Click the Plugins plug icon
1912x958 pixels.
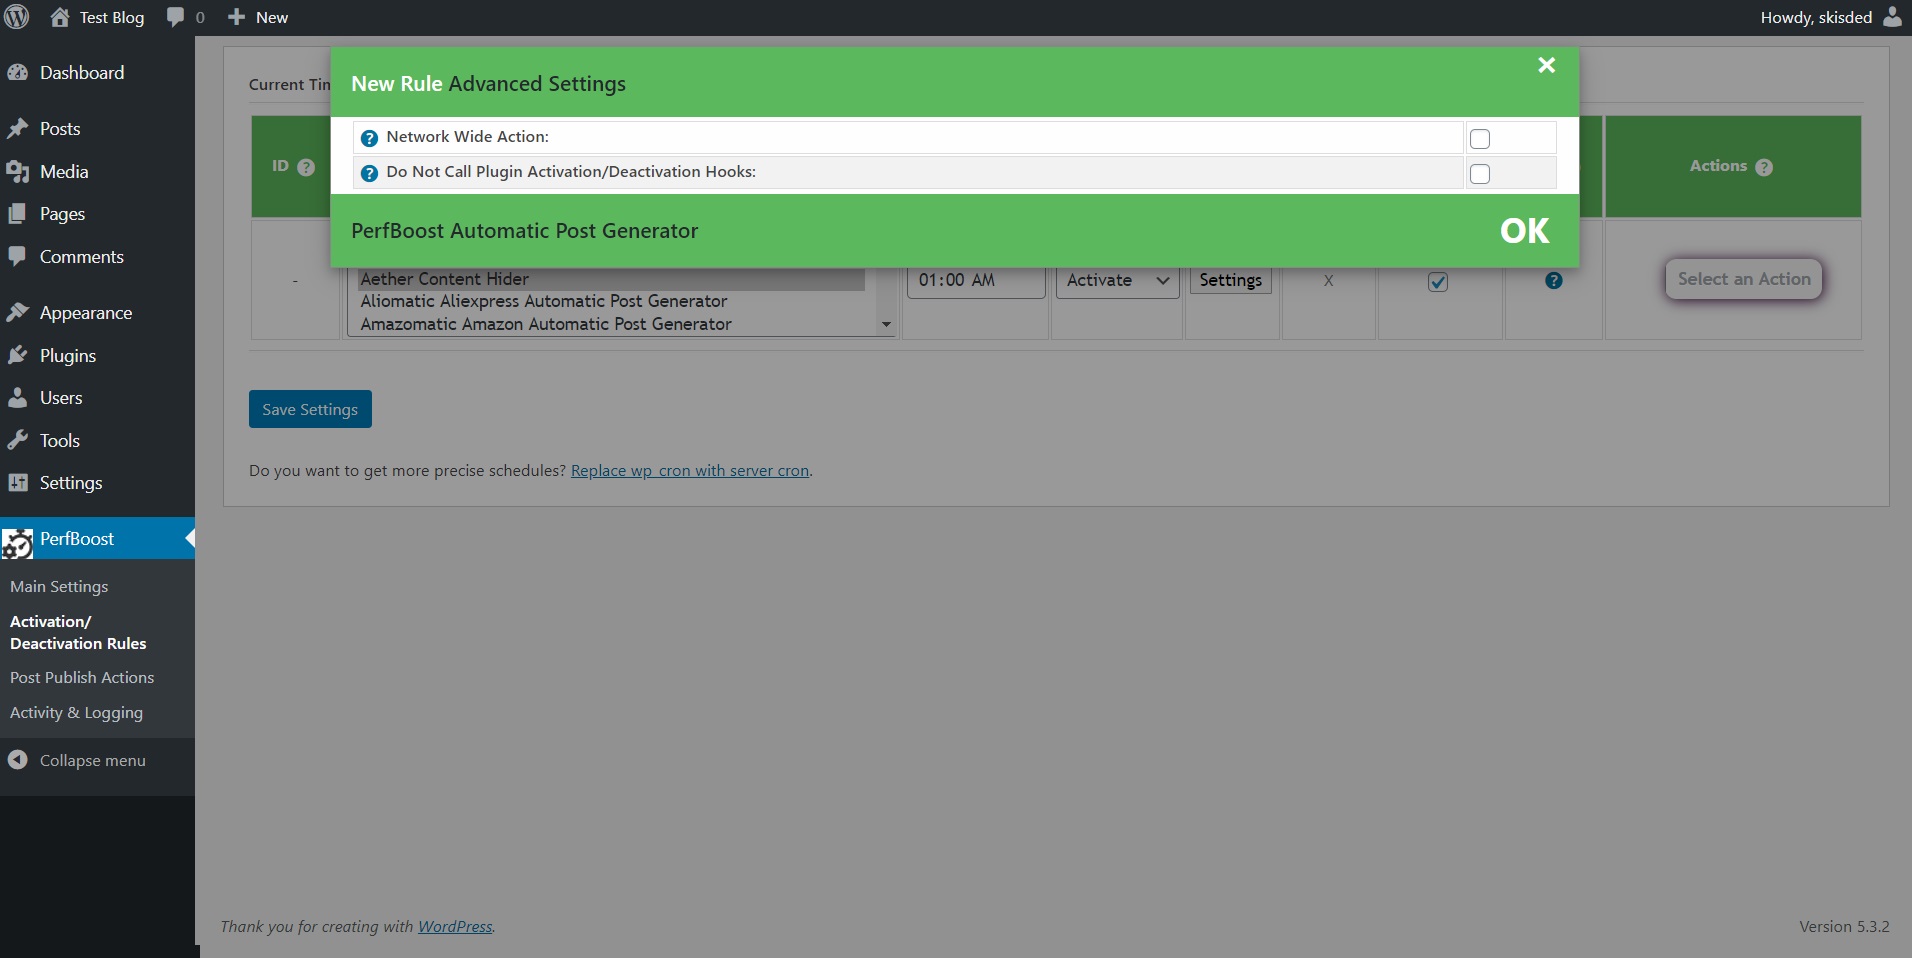(18, 356)
